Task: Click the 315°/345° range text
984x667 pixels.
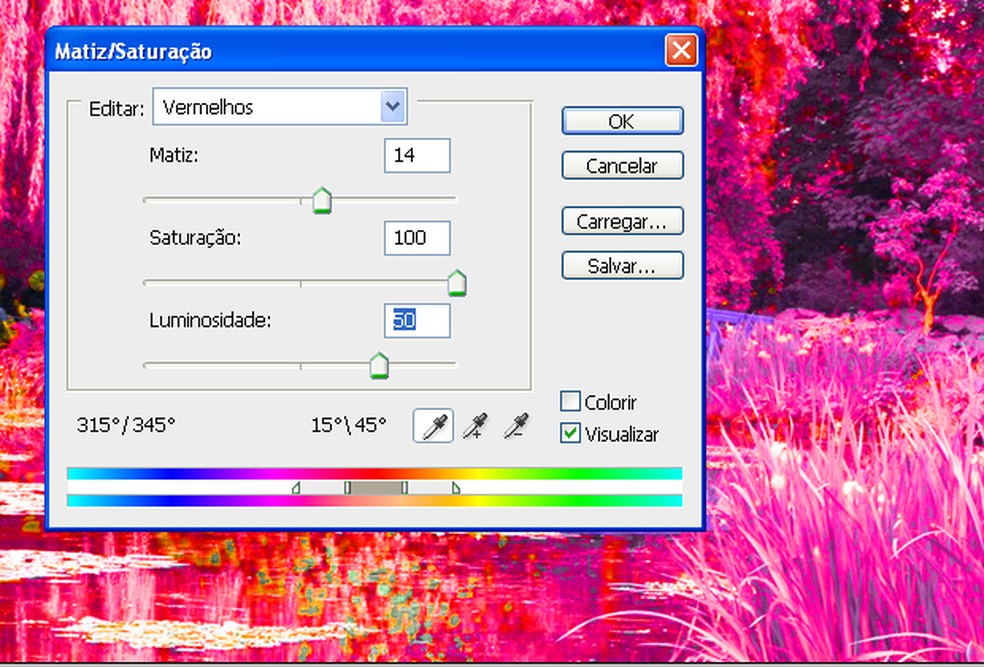Action: 126,425
